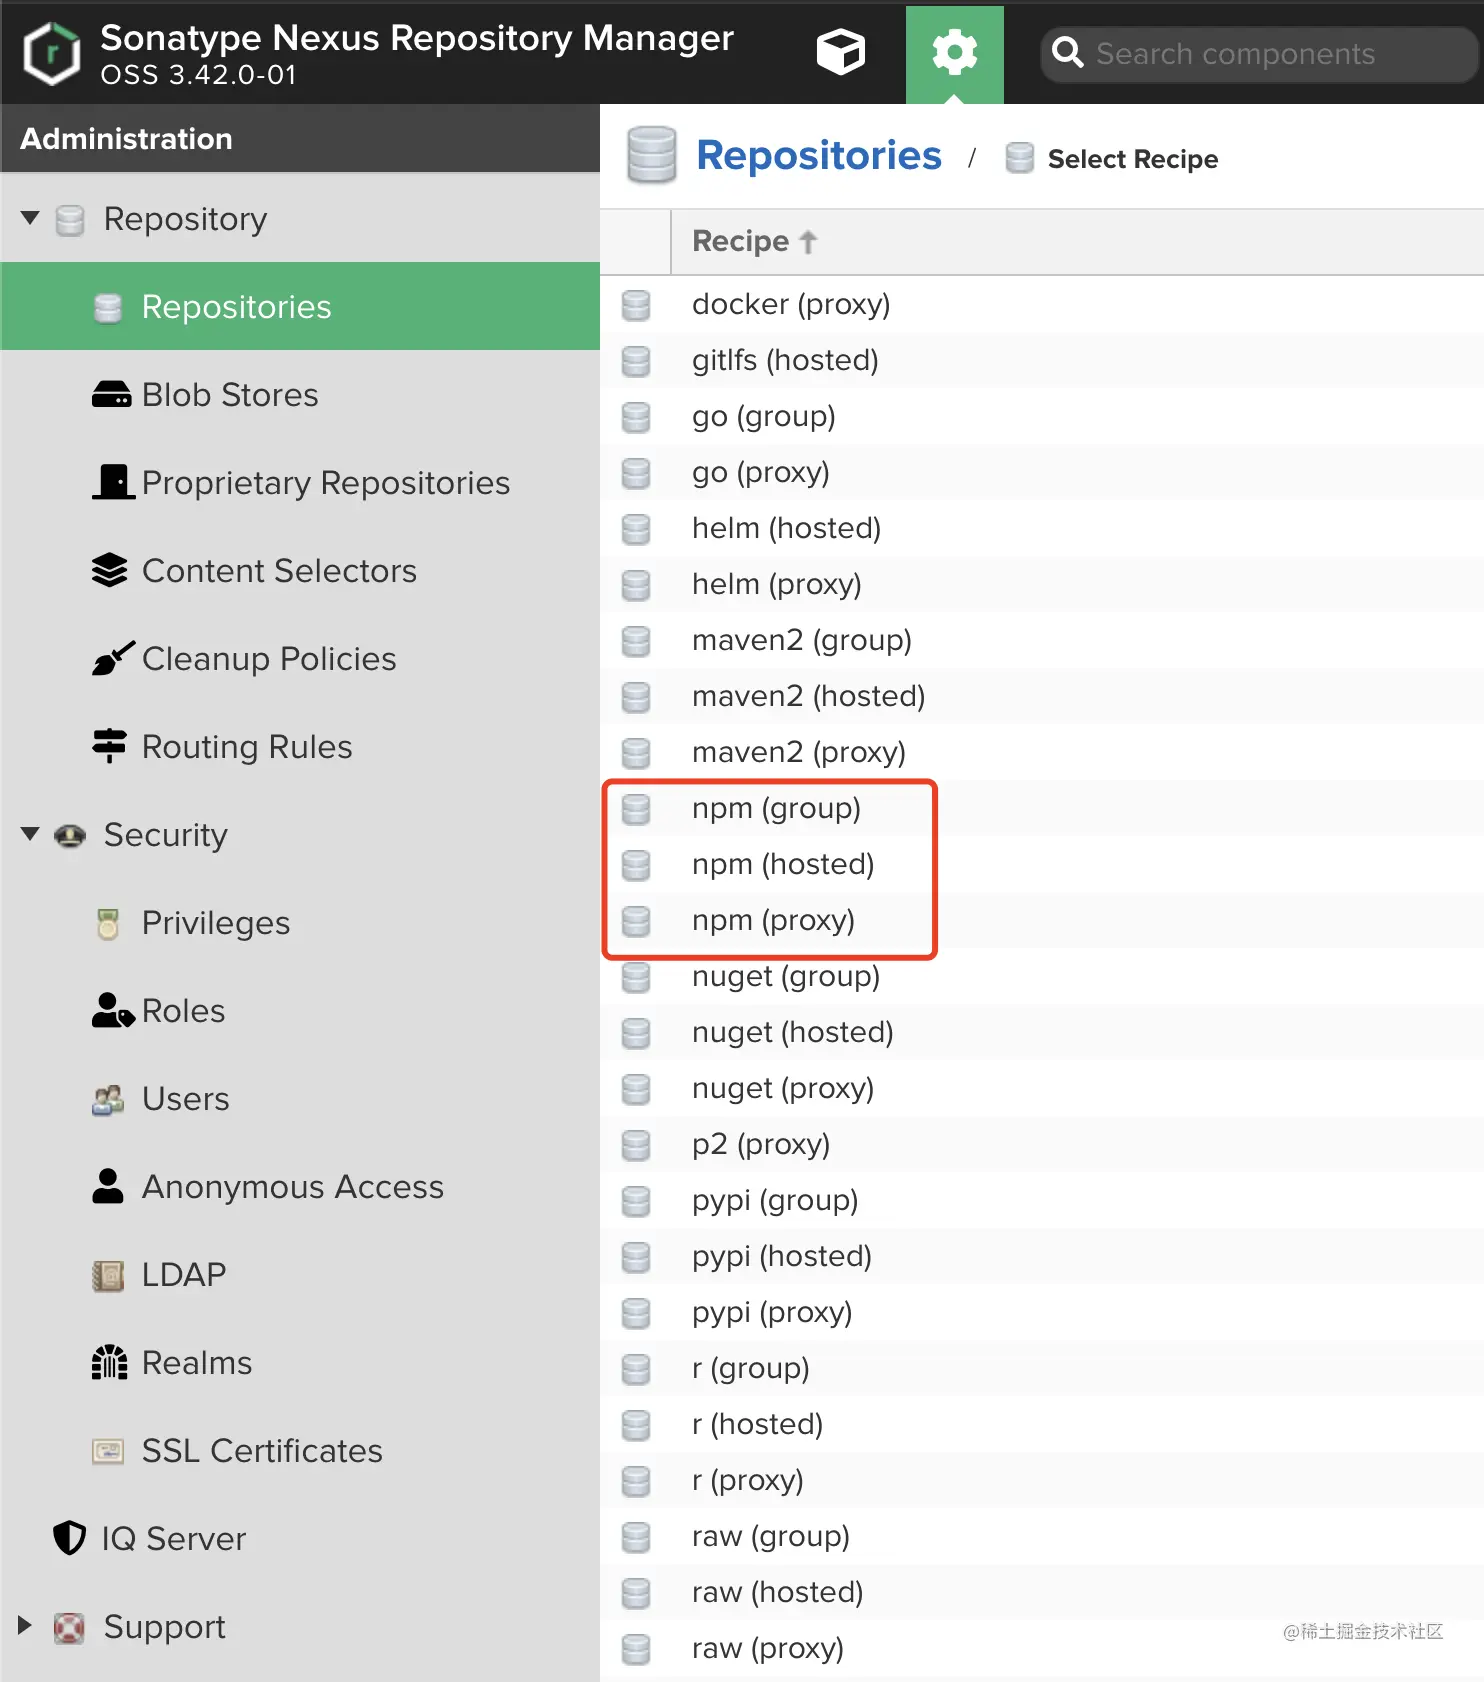This screenshot has width=1484, height=1682.
Task: Click the Cleanup Policies broom icon
Action: pos(112,657)
